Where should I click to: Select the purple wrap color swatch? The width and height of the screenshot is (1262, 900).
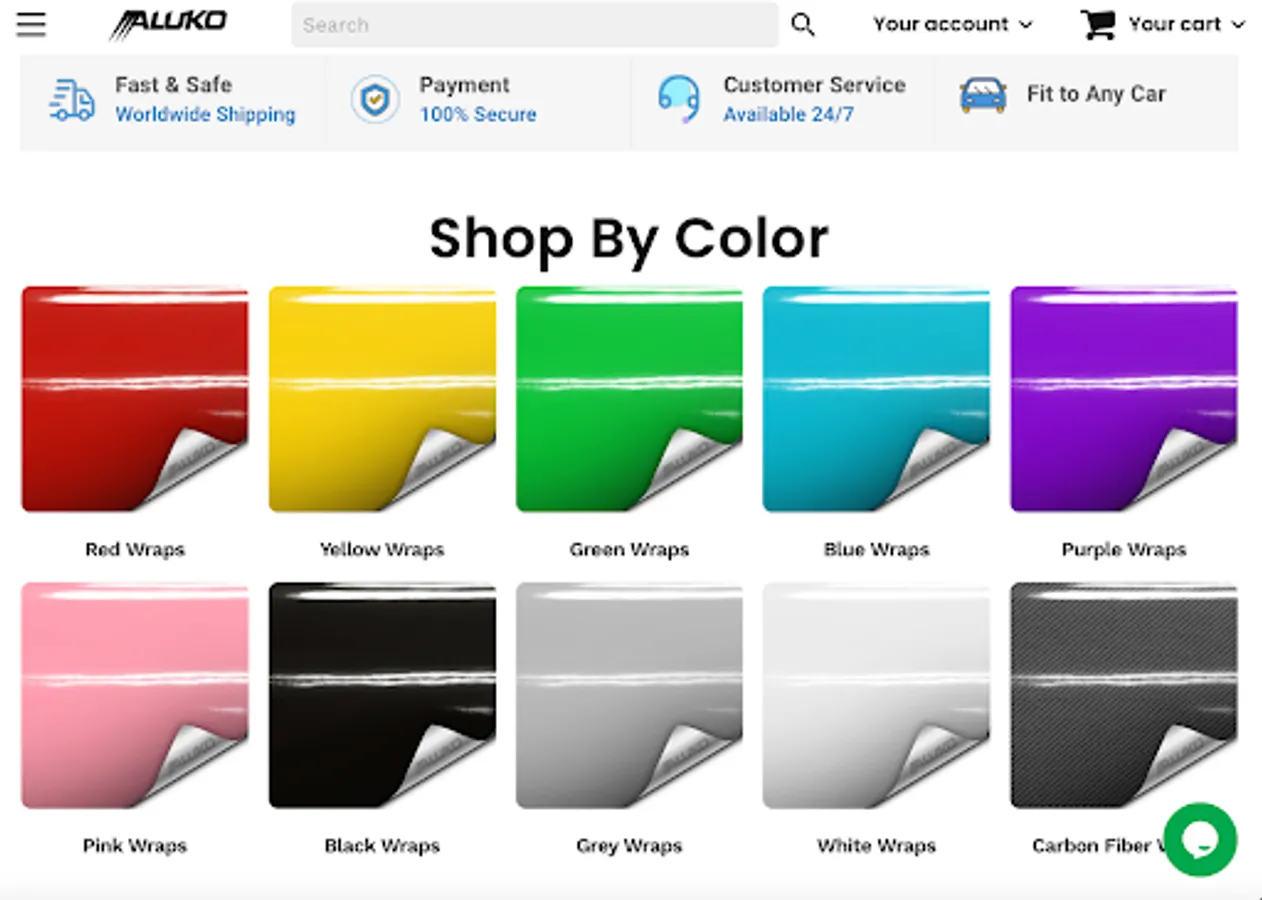[1123, 399]
